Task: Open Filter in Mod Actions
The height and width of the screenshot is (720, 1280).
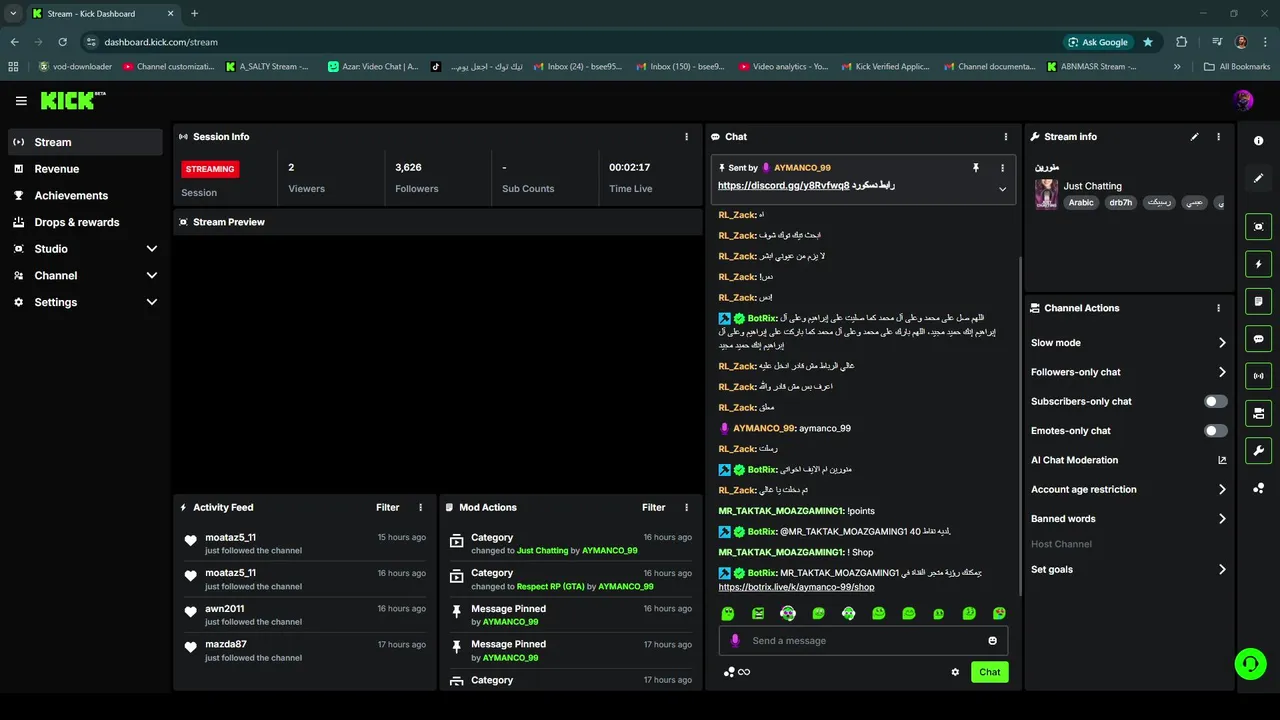Action: click(654, 508)
